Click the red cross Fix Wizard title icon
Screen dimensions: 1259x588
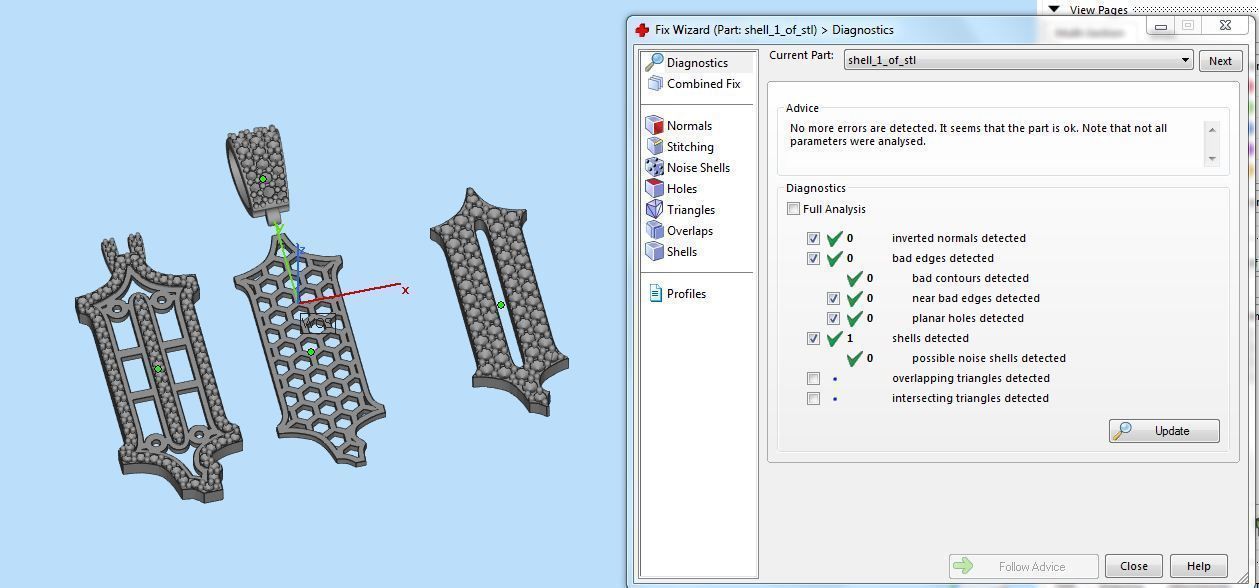click(x=642, y=30)
